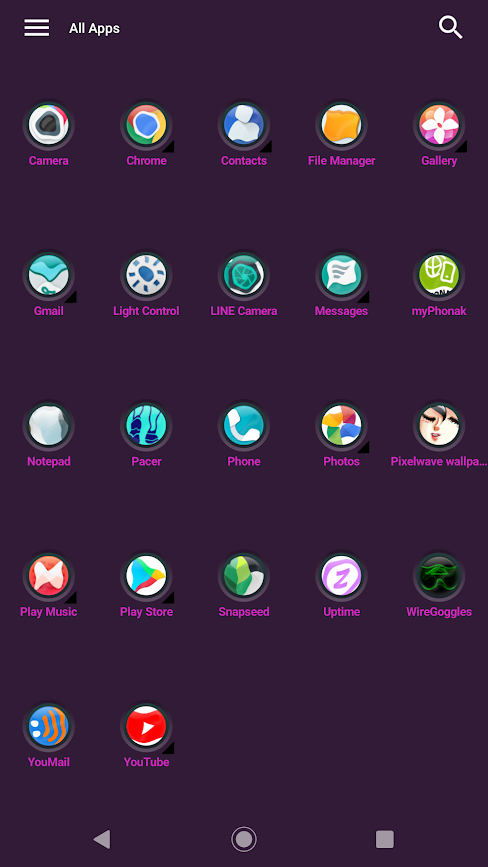Tap the Android back navigation button
This screenshot has height=867, width=488.
(x=102, y=839)
